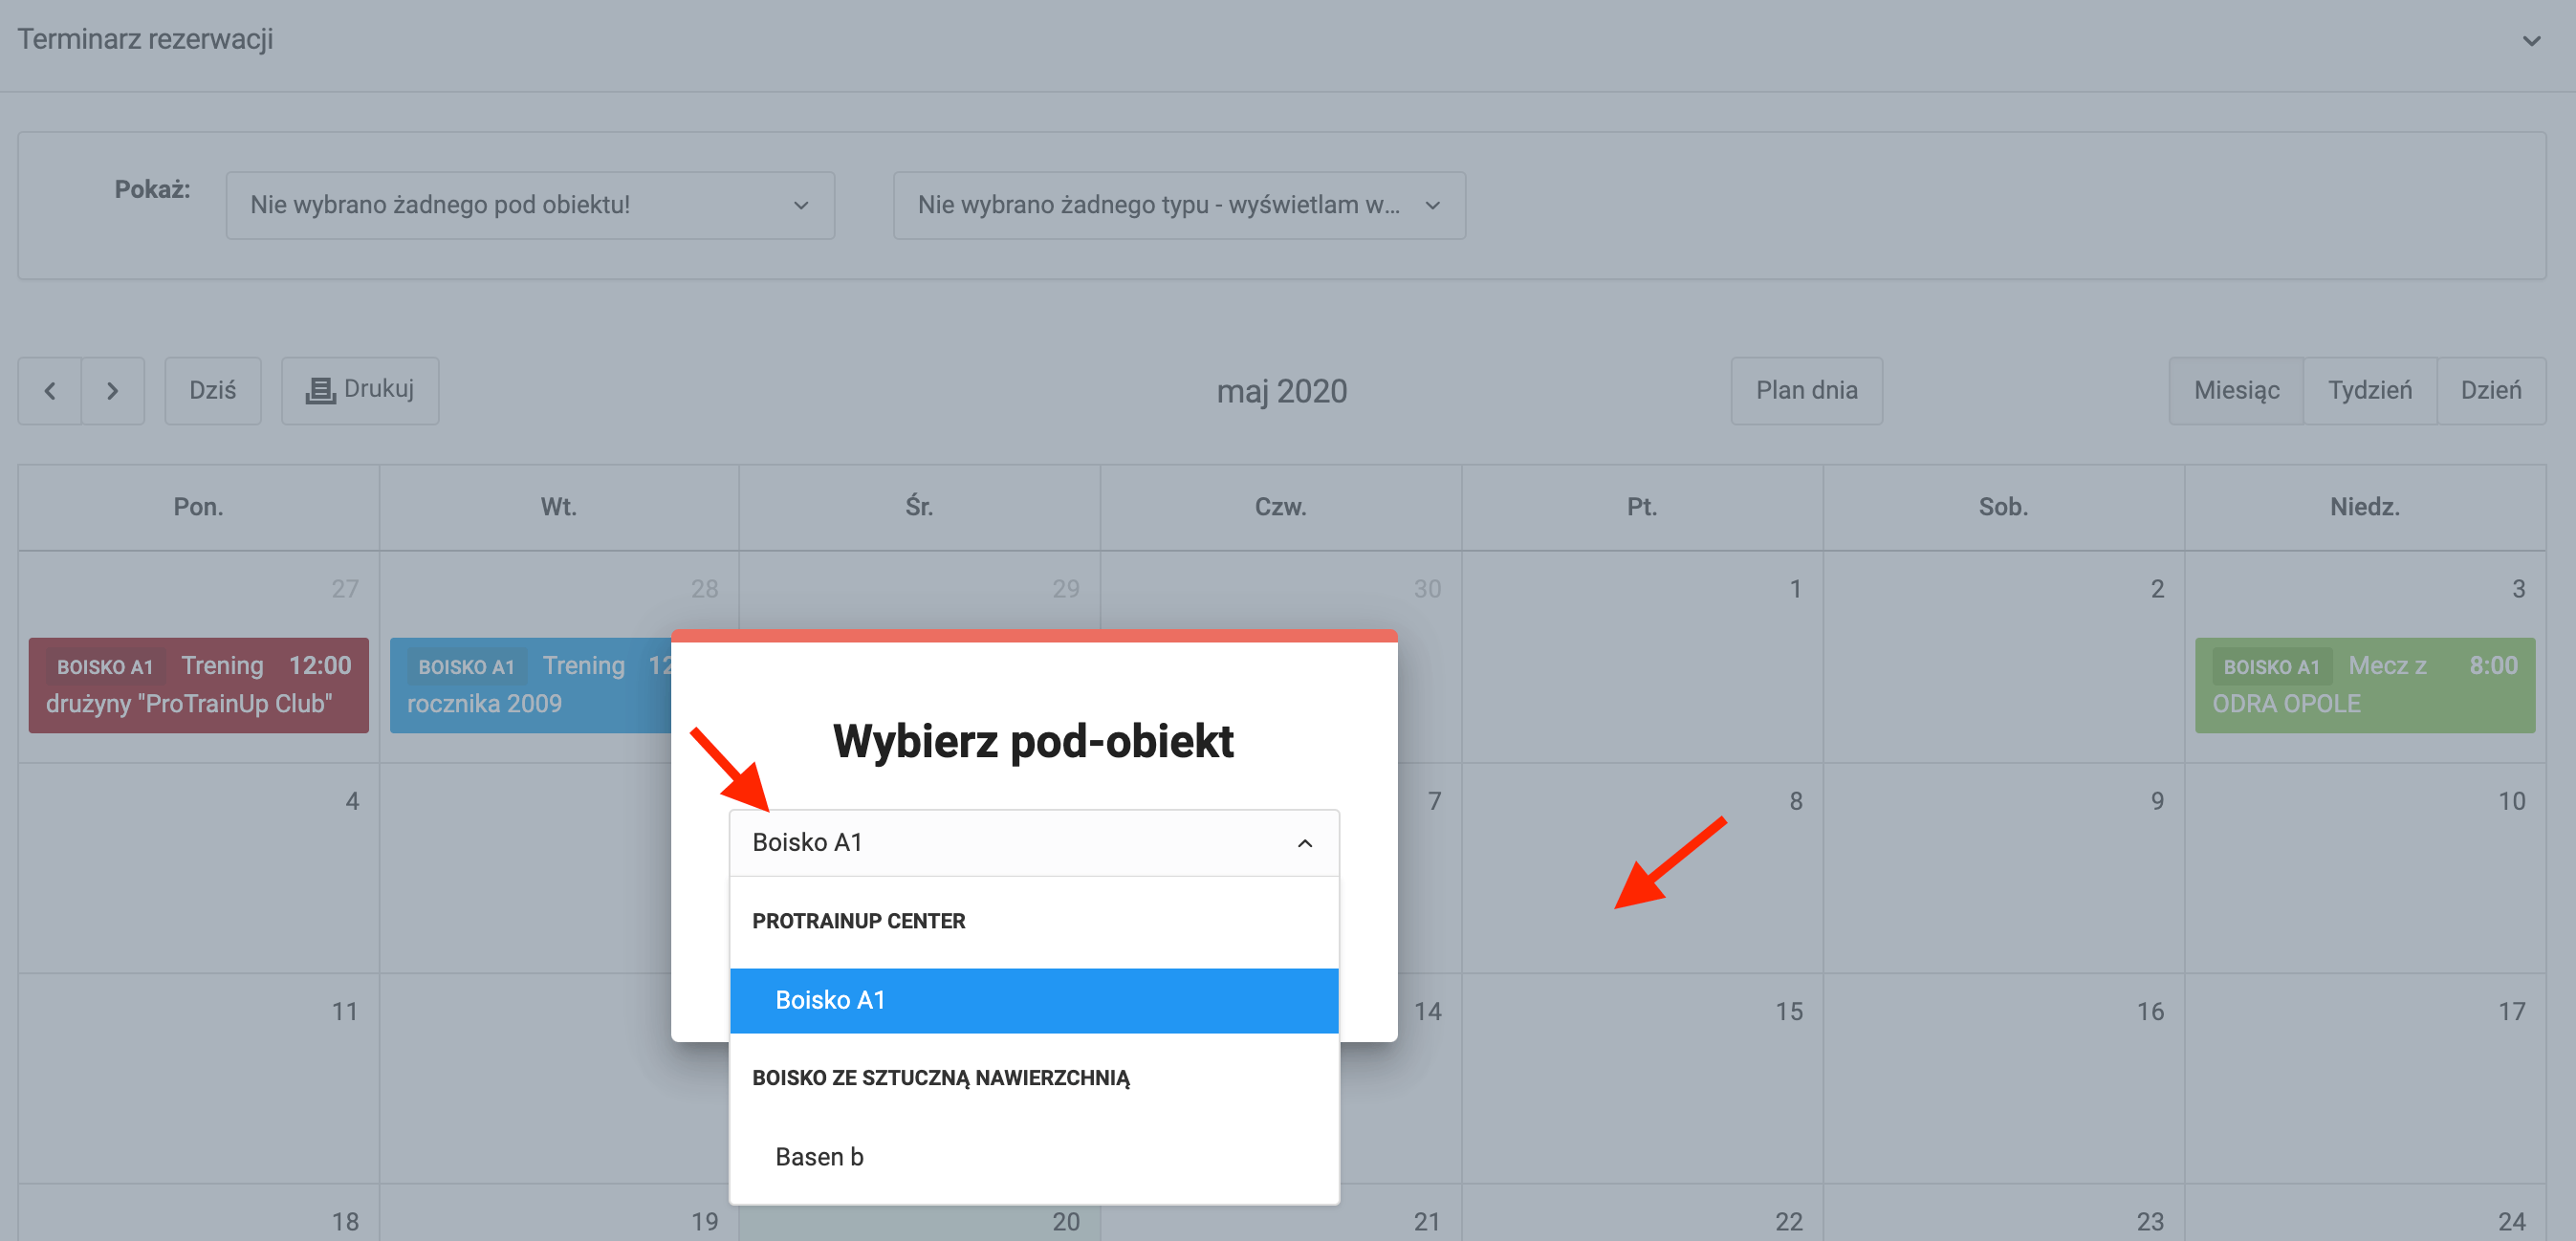Select Boisko A1 option in list
This screenshot has height=1241, width=2576.
tap(1033, 1000)
